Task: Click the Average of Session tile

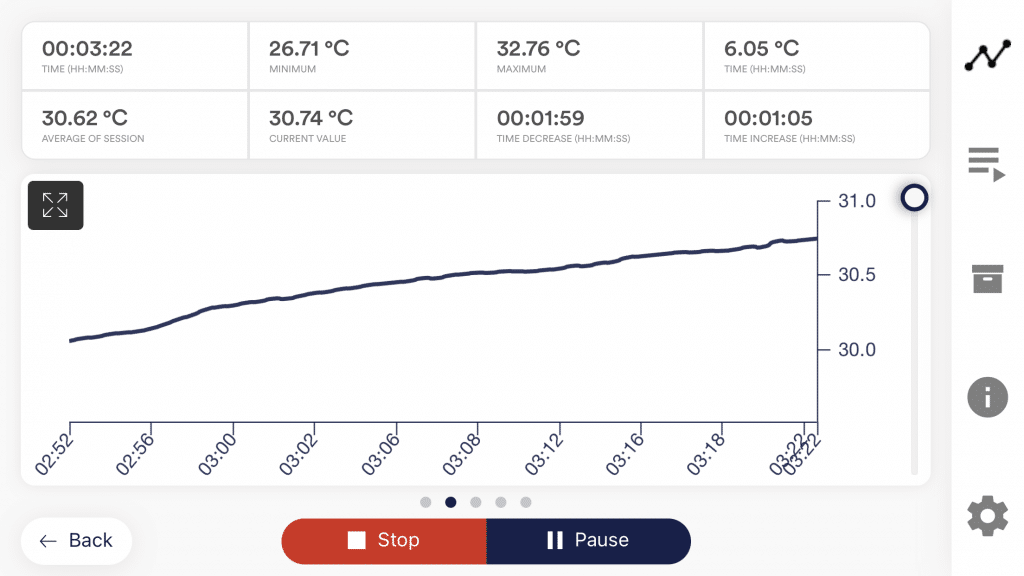Action: point(134,125)
